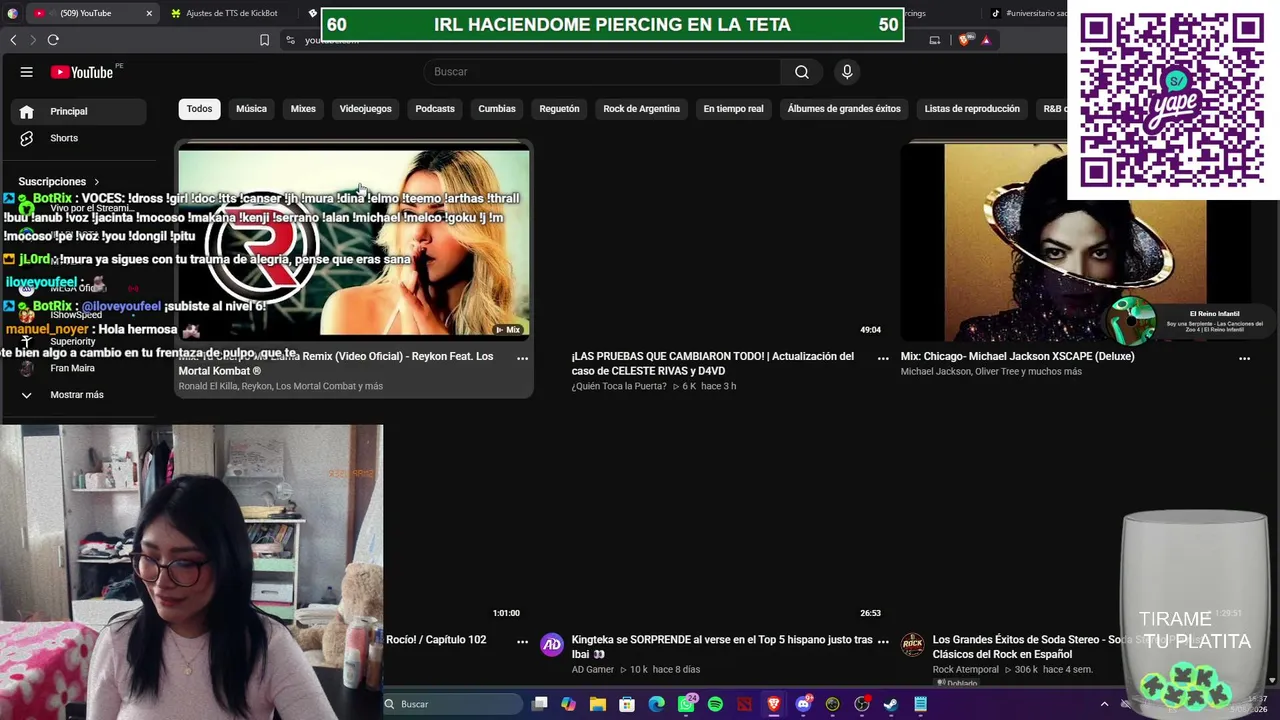The height and width of the screenshot is (720, 1280).
Task: Open the ¿Quién Toca la Puerta? channel link
Action: pos(618,386)
